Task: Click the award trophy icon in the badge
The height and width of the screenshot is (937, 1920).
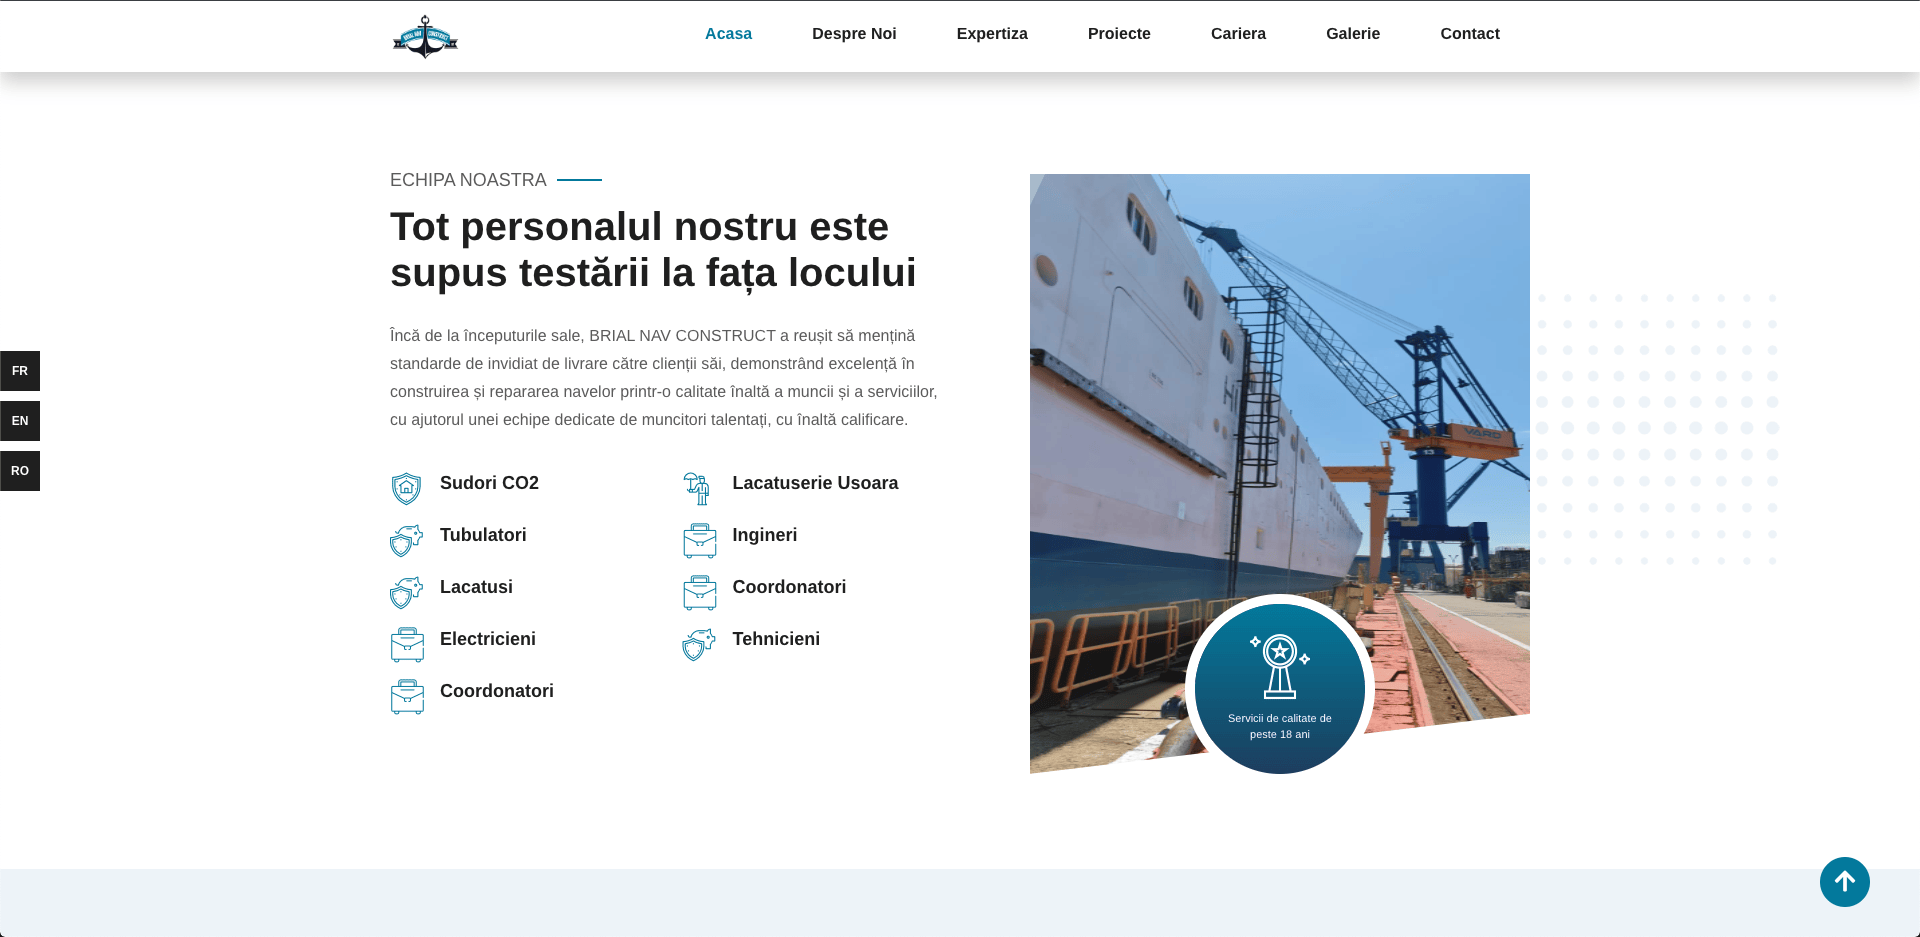Action: click(1280, 666)
